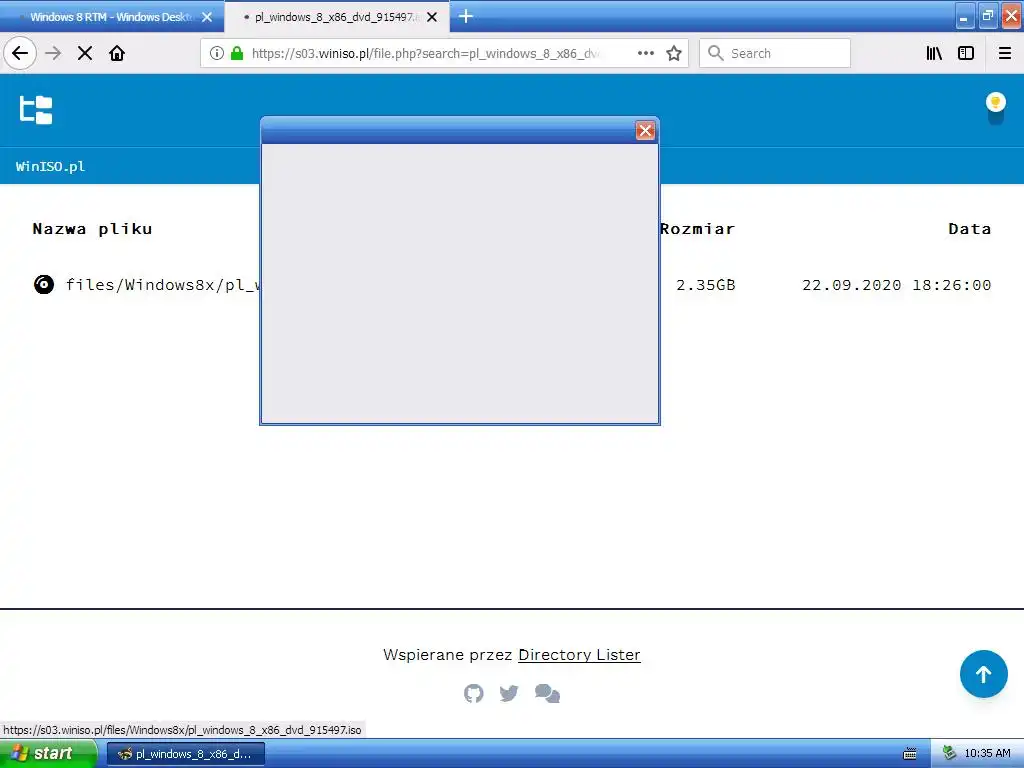This screenshot has height=768, width=1024.
Task: Close the pl_windows_8_x86_dvd tab
Action: pyautogui.click(x=432, y=17)
